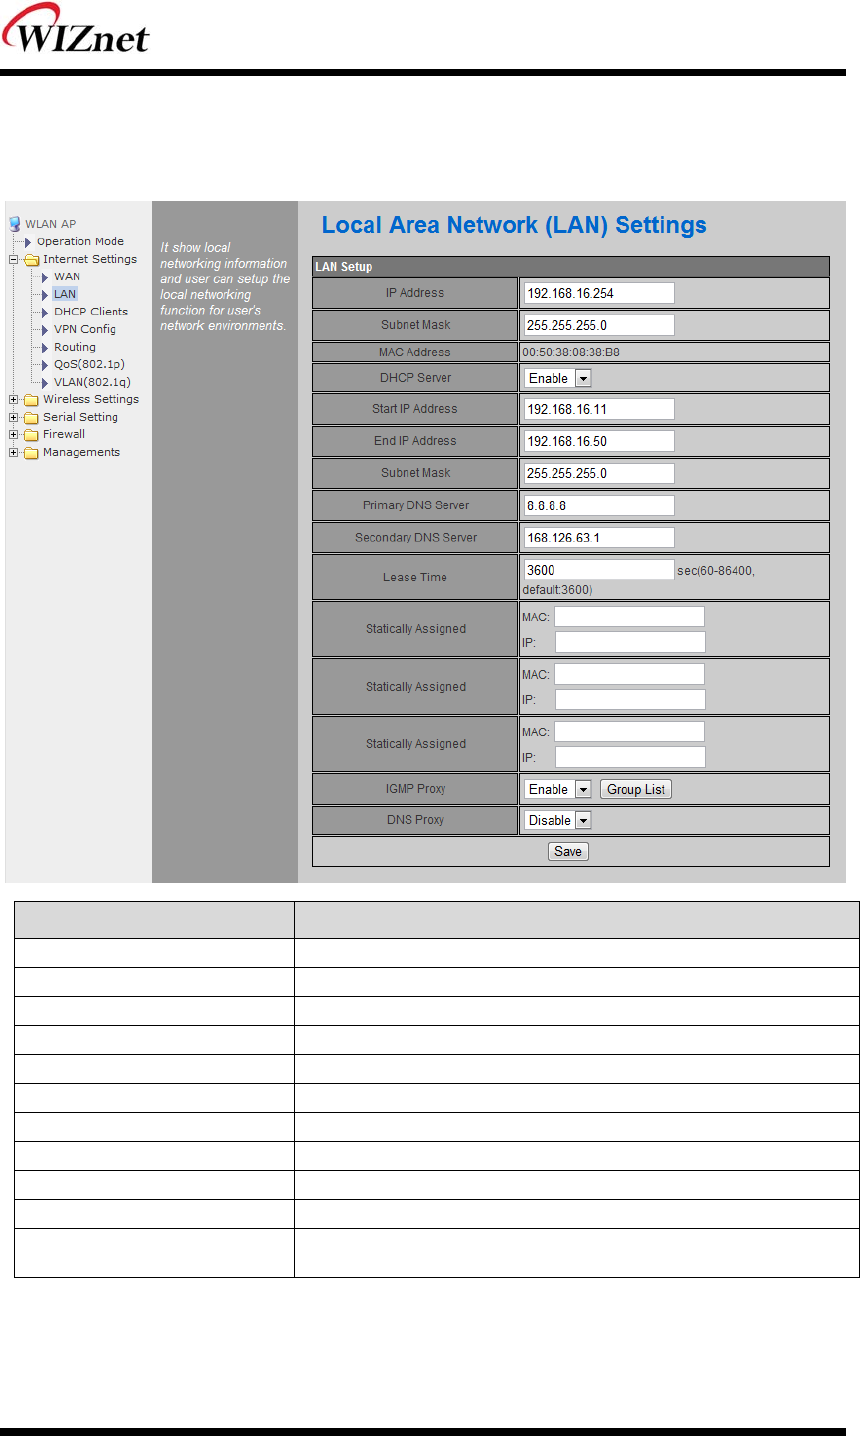
Task: Click the Internet Settings folder icon
Action: [32, 260]
